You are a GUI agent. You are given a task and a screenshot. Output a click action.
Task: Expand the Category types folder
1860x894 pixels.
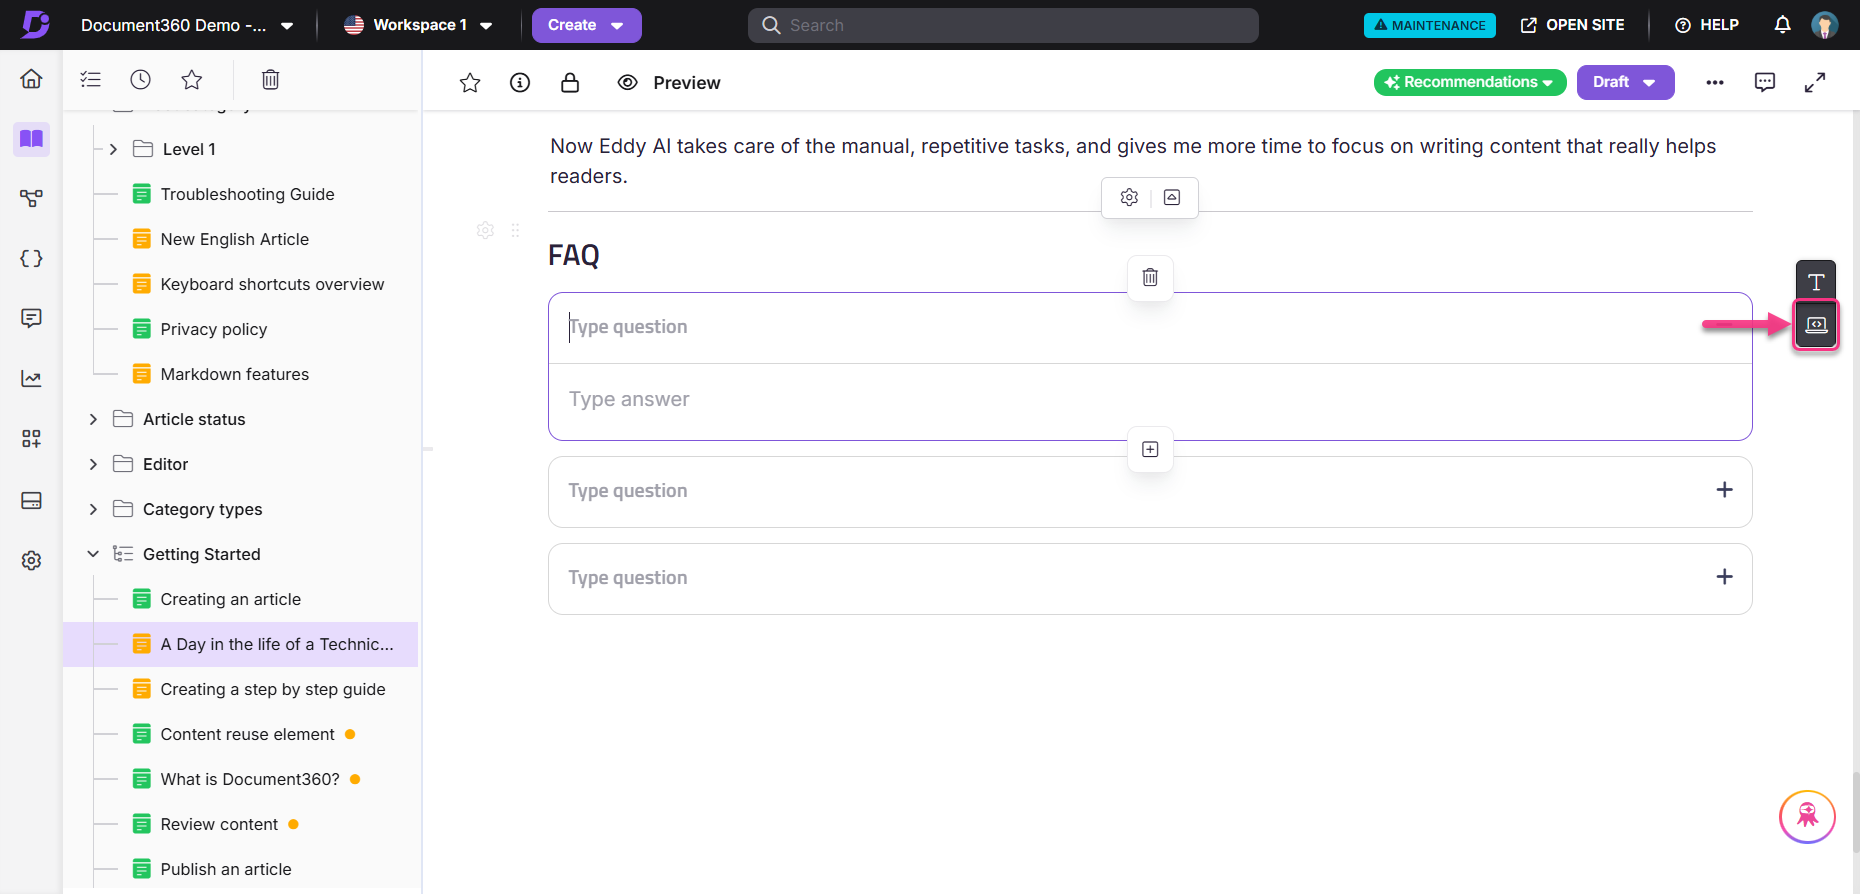coord(93,509)
